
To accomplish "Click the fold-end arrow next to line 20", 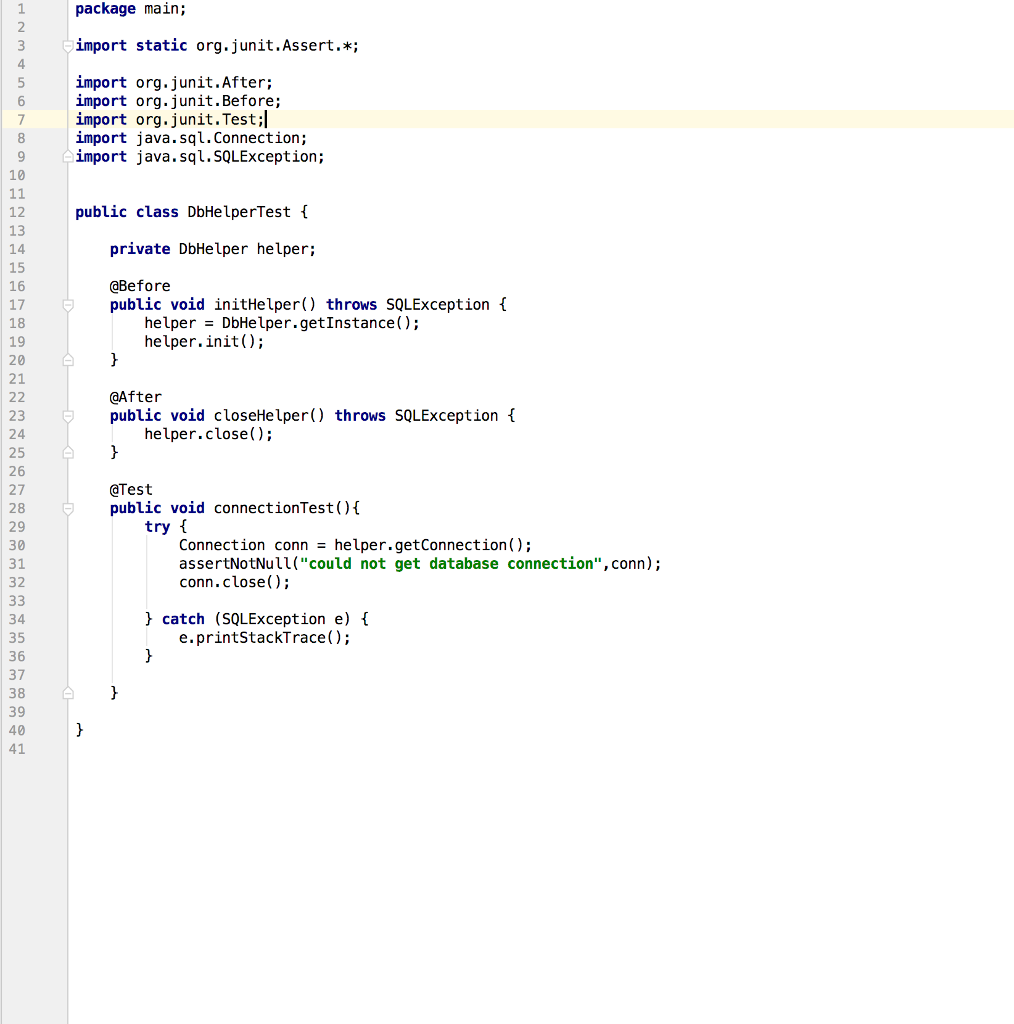I will (66, 359).
